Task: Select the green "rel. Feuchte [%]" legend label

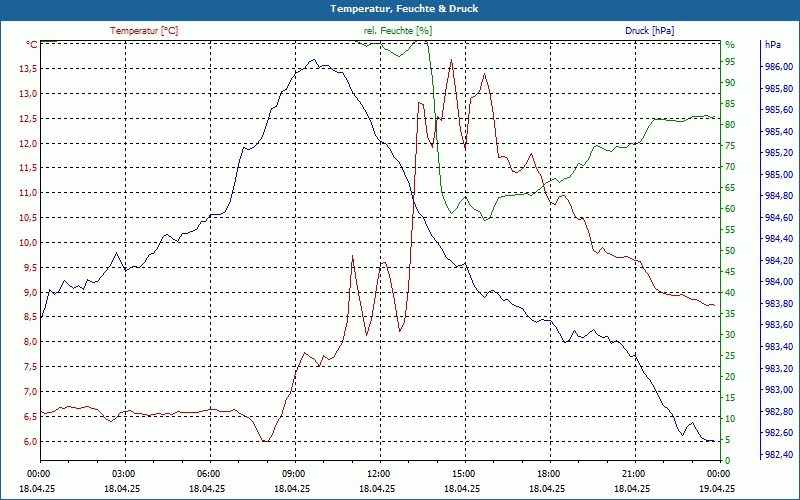Action: click(398, 31)
